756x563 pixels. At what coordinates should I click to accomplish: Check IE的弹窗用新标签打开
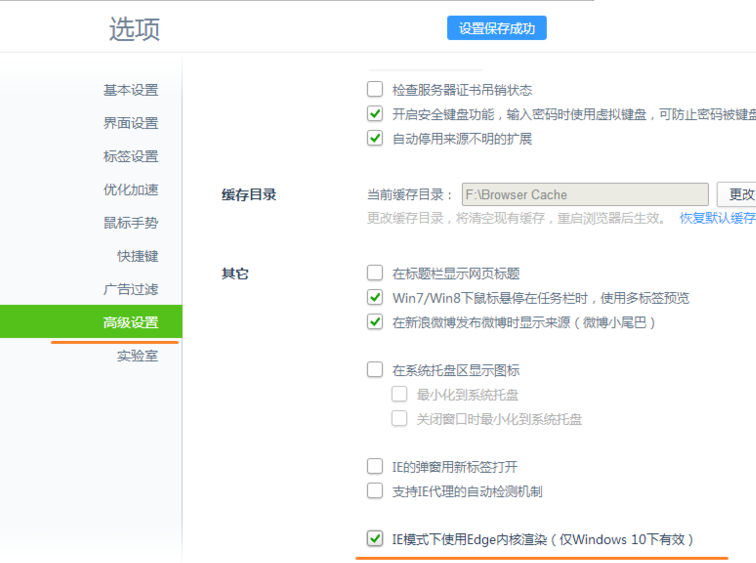coord(375,466)
